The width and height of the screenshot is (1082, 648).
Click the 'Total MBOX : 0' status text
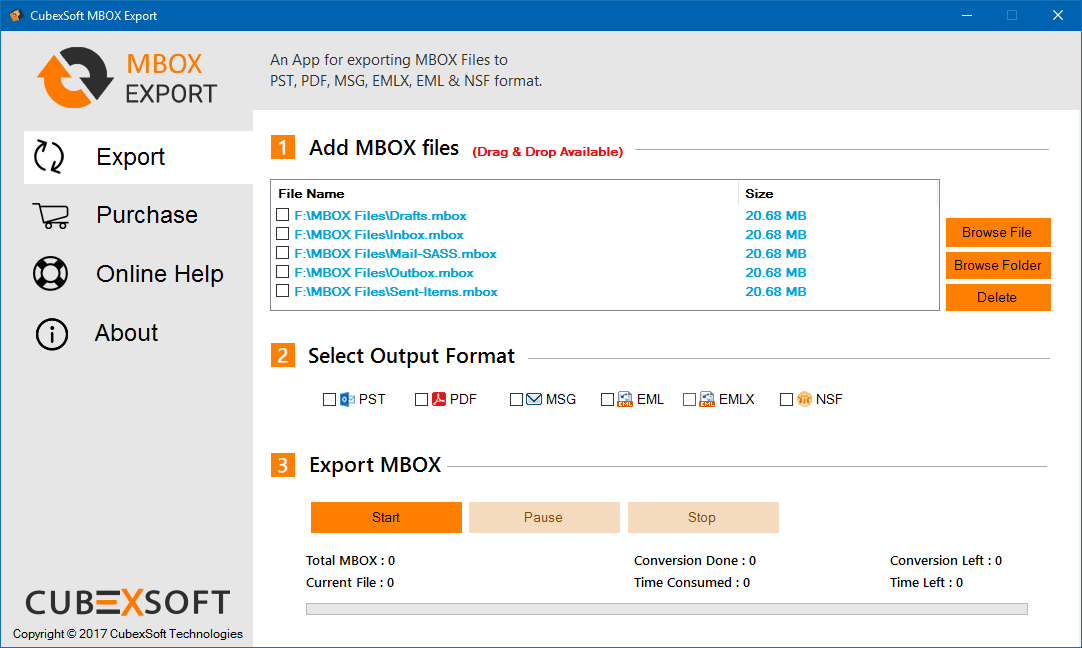pos(351,560)
